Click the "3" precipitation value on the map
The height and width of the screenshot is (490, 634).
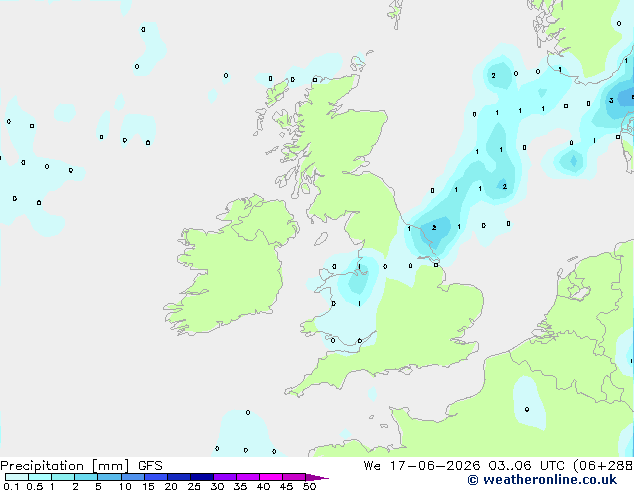[611, 100]
